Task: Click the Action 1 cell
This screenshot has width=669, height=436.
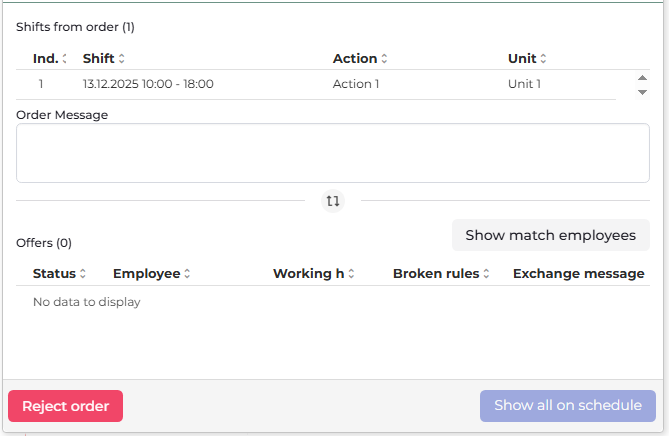Action: [x=356, y=84]
